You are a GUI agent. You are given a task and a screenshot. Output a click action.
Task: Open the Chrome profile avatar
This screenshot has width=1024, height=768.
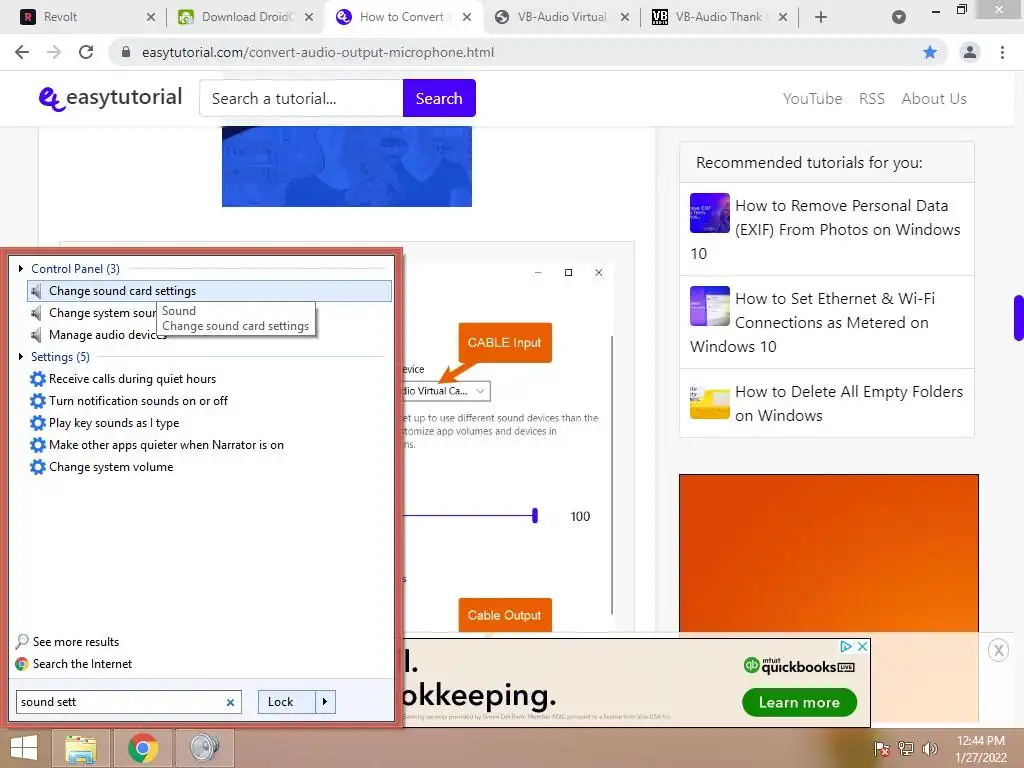(970, 52)
